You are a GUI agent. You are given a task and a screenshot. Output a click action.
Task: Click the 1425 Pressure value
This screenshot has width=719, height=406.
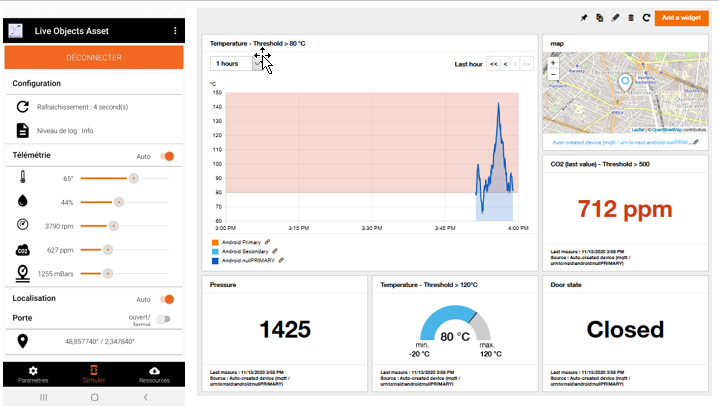(x=285, y=329)
